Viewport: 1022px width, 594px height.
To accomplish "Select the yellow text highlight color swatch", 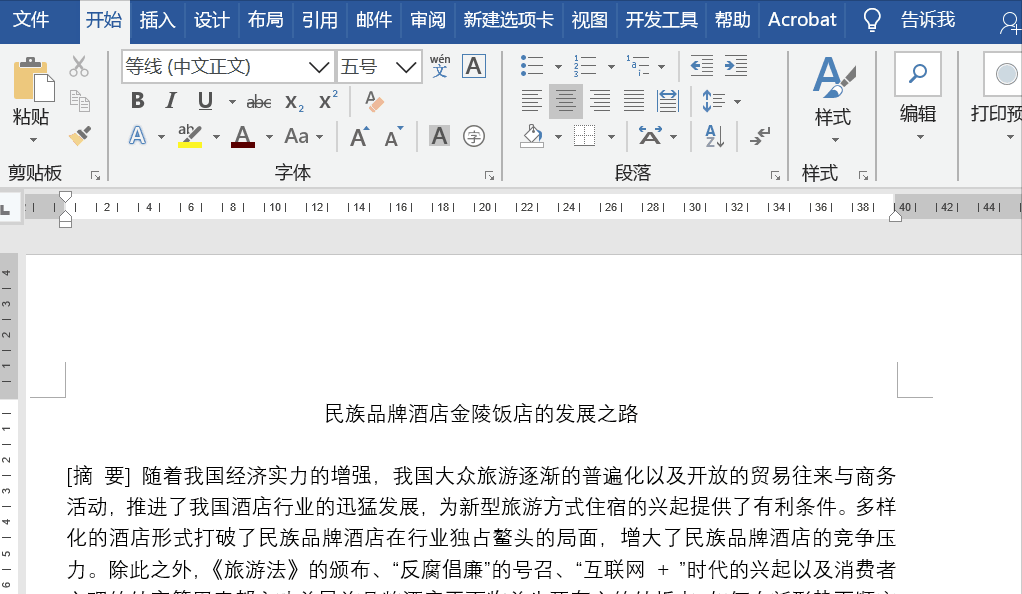I will click(x=190, y=143).
